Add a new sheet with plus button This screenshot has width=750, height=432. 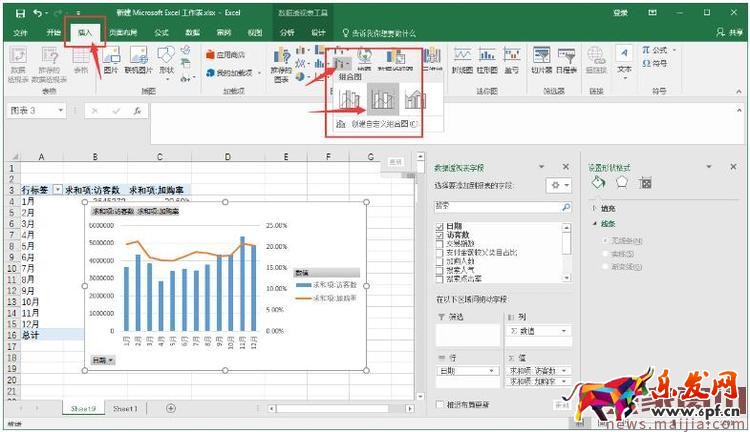[x=170, y=408]
